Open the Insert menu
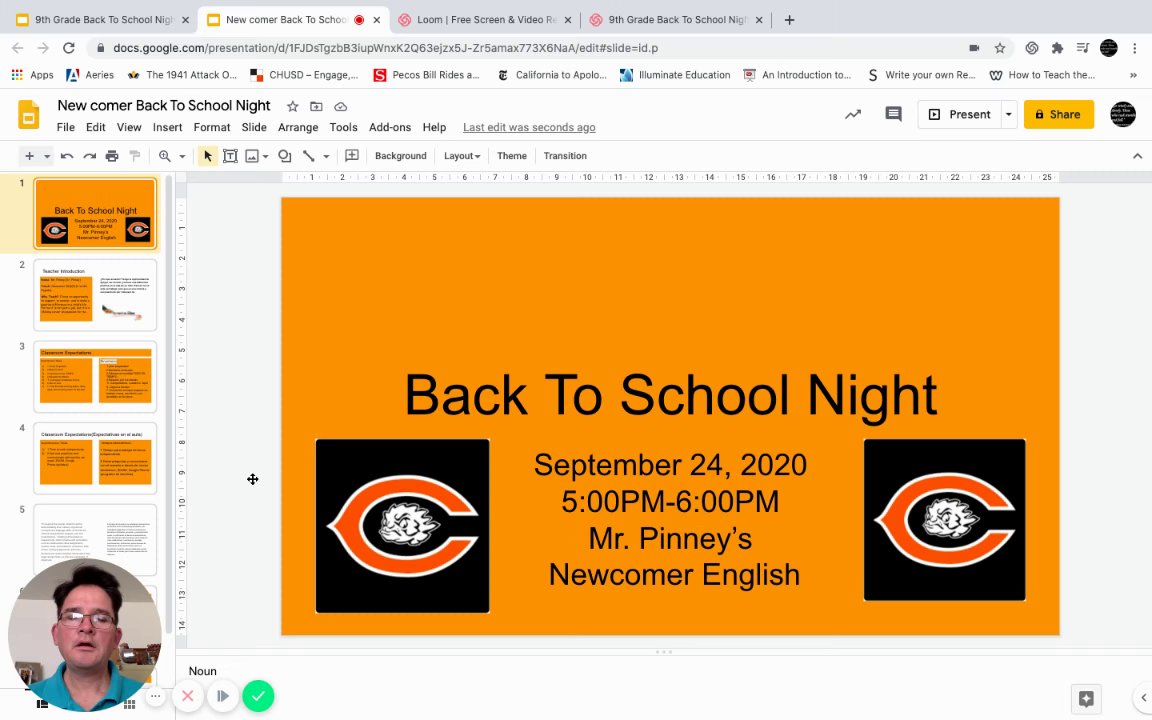This screenshot has height=720, width=1152. tap(168, 127)
